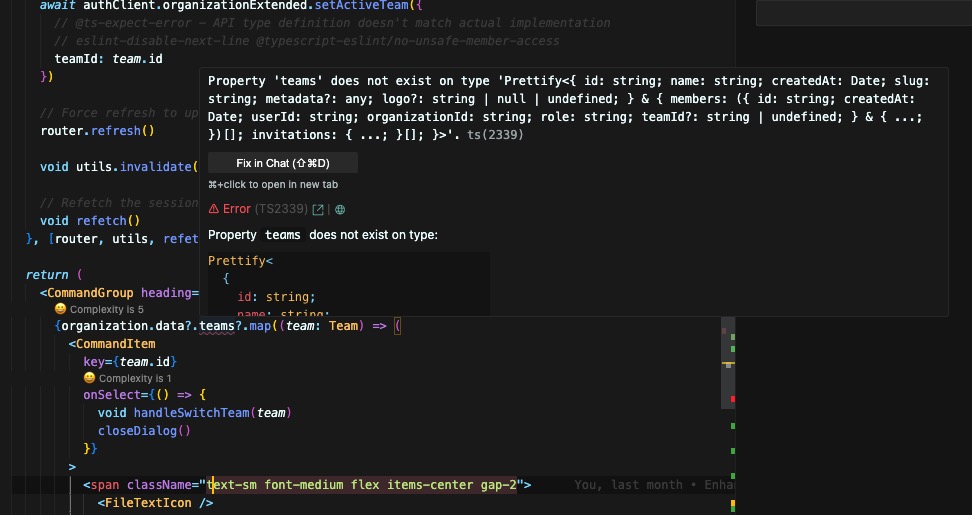This screenshot has height=515, width=972.
Task: Click closeDialog() in the onSelect handler
Action: [x=144, y=431]
